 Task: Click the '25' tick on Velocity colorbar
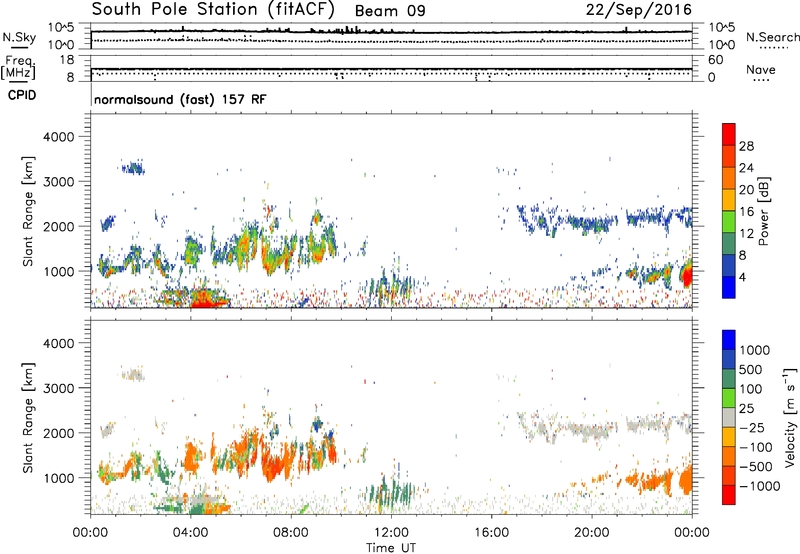pos(747,409)
